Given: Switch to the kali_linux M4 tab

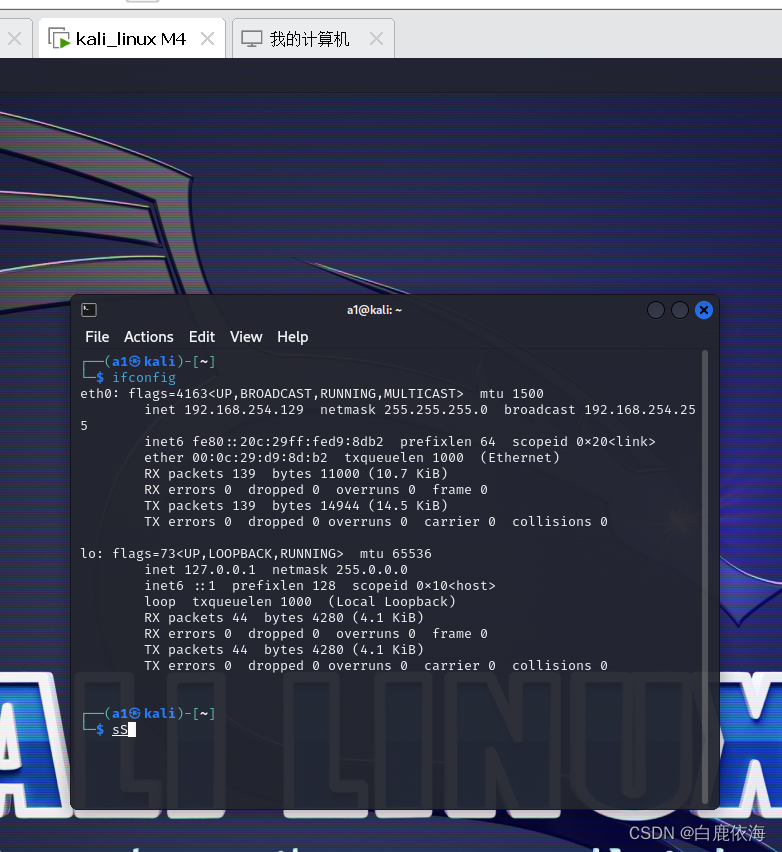Looking at the screenshot, I should click(131, 39).
